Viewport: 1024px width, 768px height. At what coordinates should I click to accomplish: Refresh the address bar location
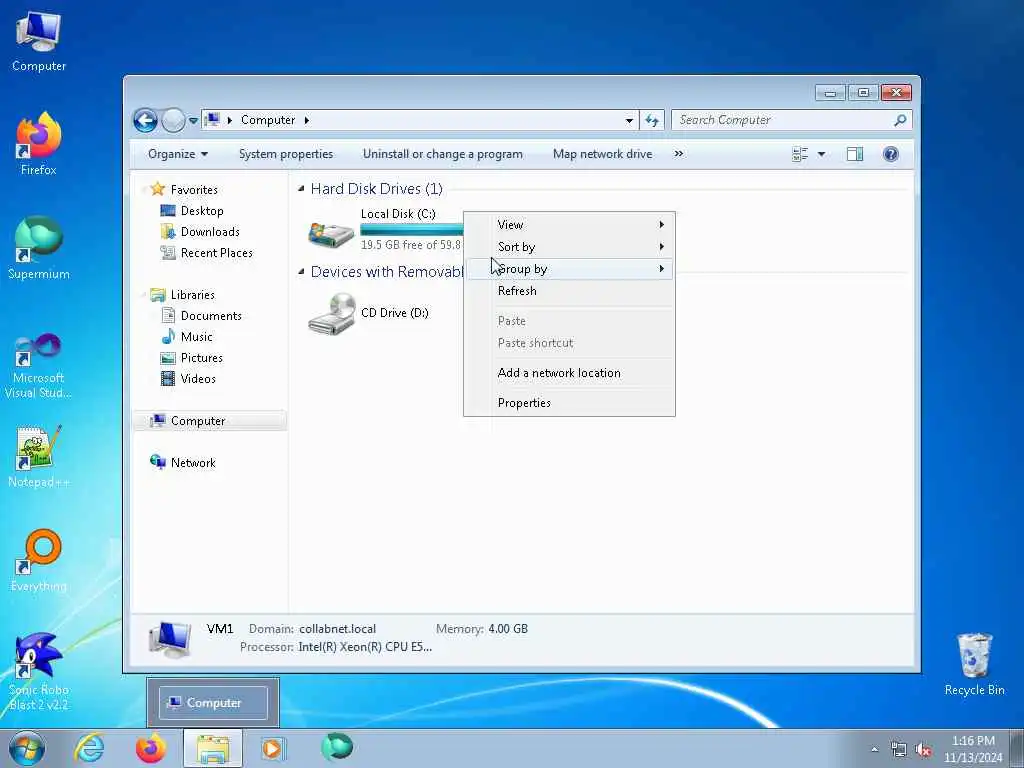point(652,120)
